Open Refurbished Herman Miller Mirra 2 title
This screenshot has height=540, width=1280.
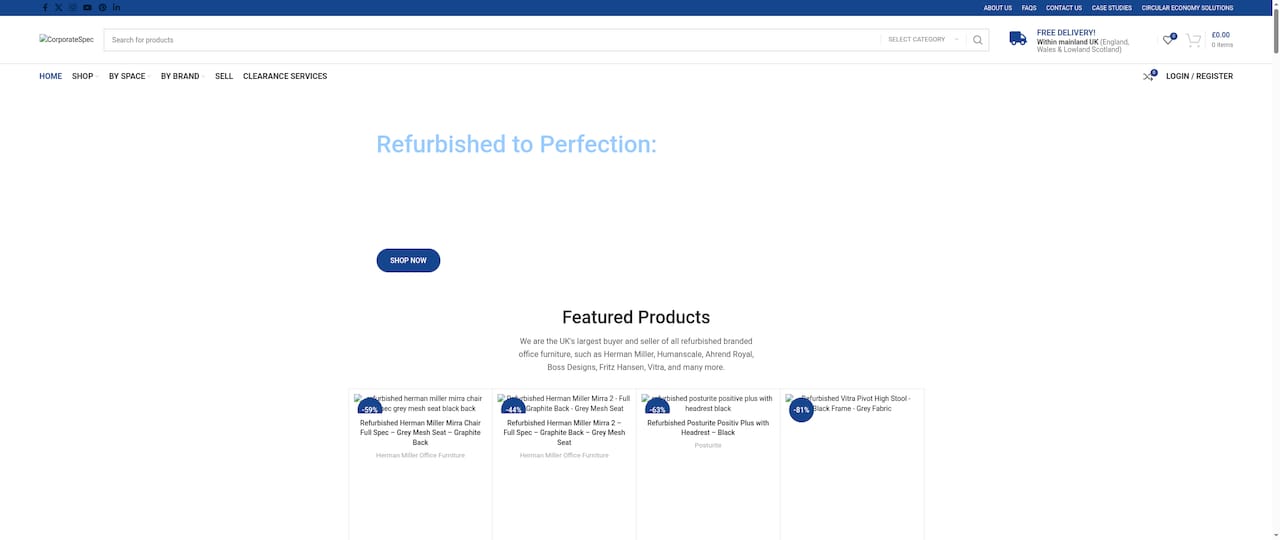tap(564, 432)
